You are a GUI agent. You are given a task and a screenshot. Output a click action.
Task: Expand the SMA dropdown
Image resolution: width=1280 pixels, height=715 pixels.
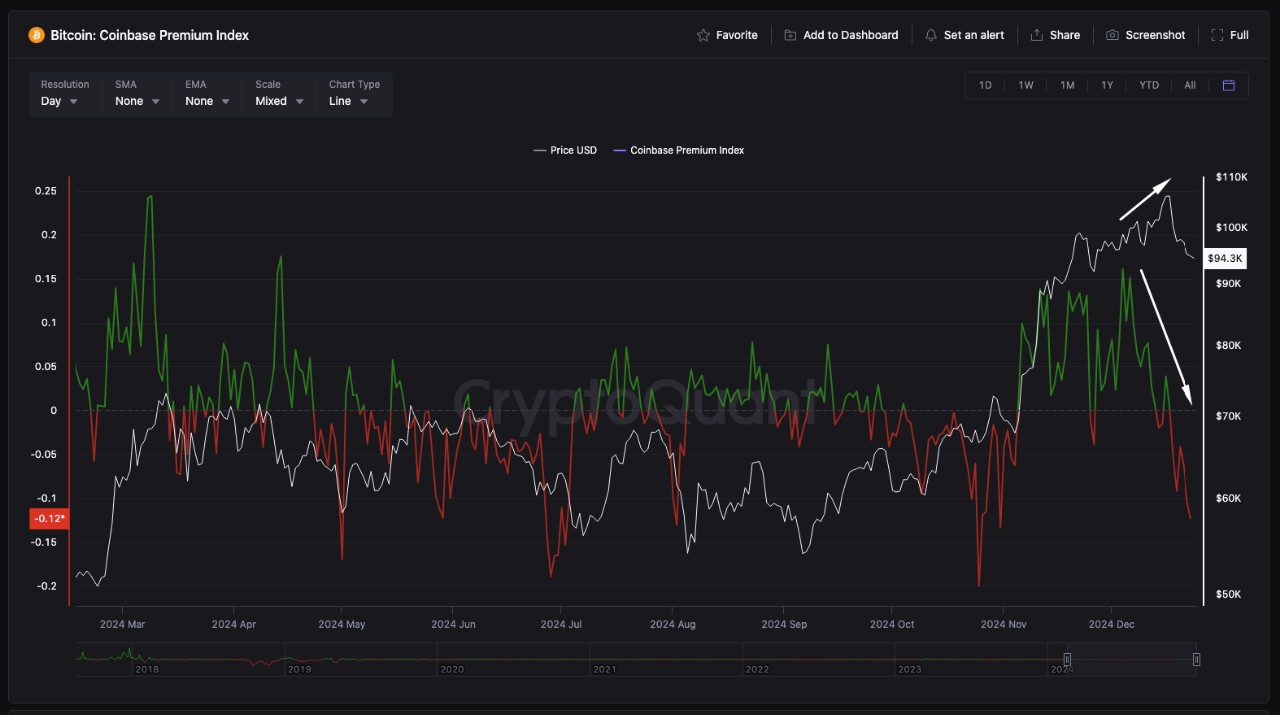pos(136,100)
